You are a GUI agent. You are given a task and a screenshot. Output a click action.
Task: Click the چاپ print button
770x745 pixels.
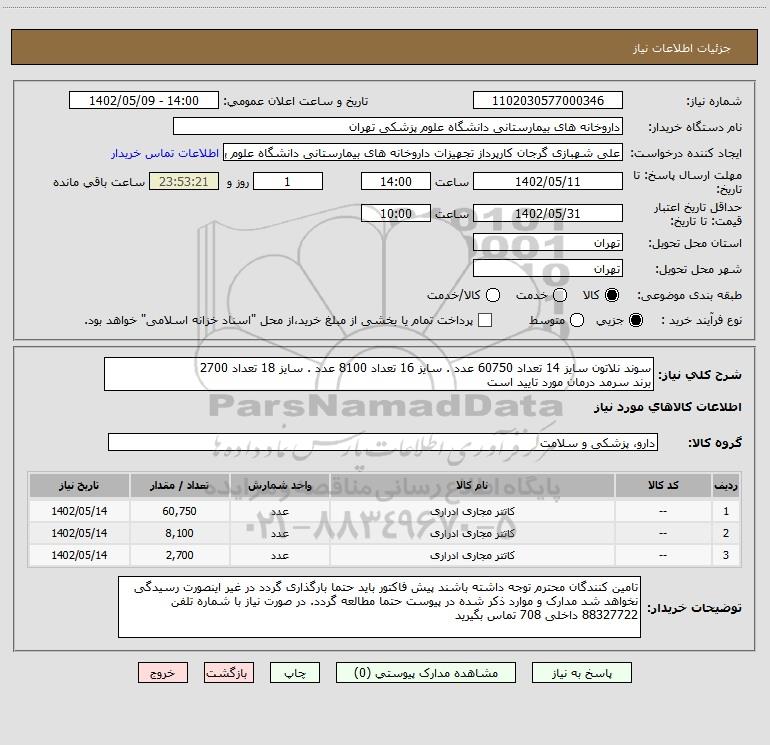pyautogui.click(x=295, y=673)
